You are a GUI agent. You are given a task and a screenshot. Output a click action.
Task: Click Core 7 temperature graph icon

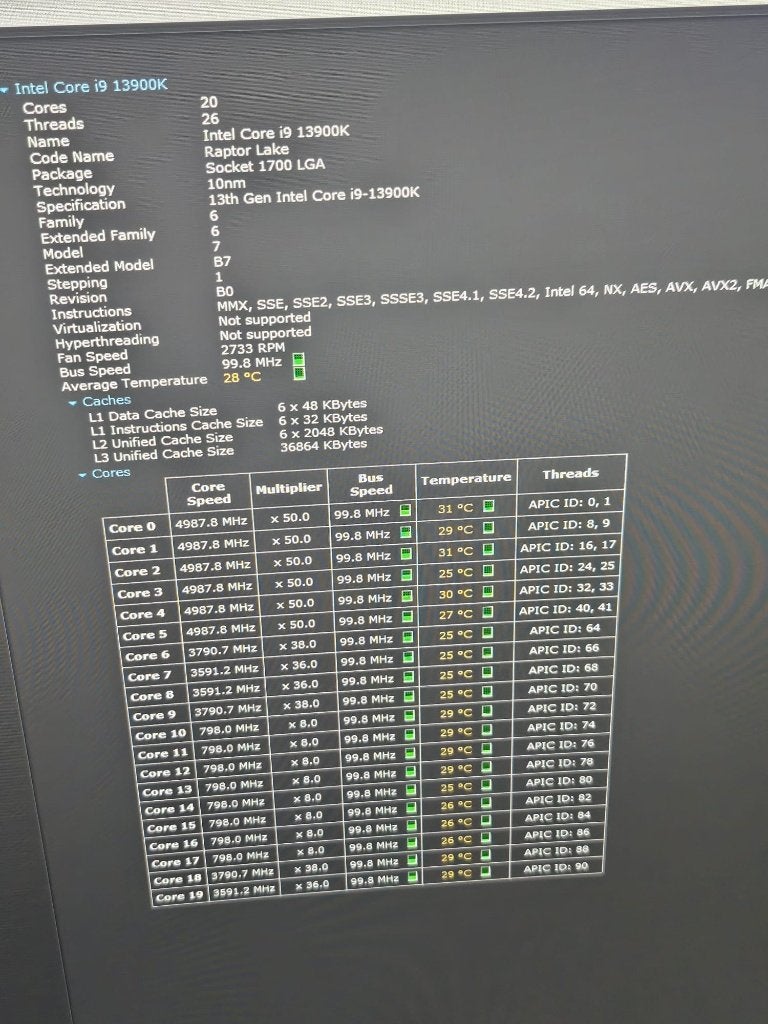click(487, 652)
